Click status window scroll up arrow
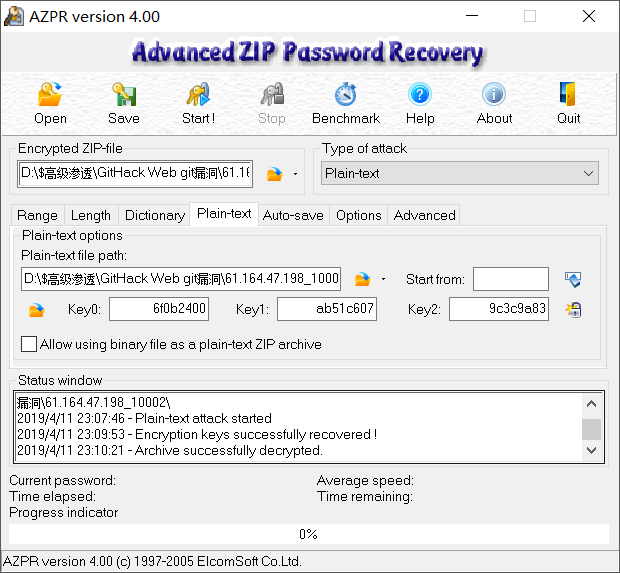 coord(591,404)
